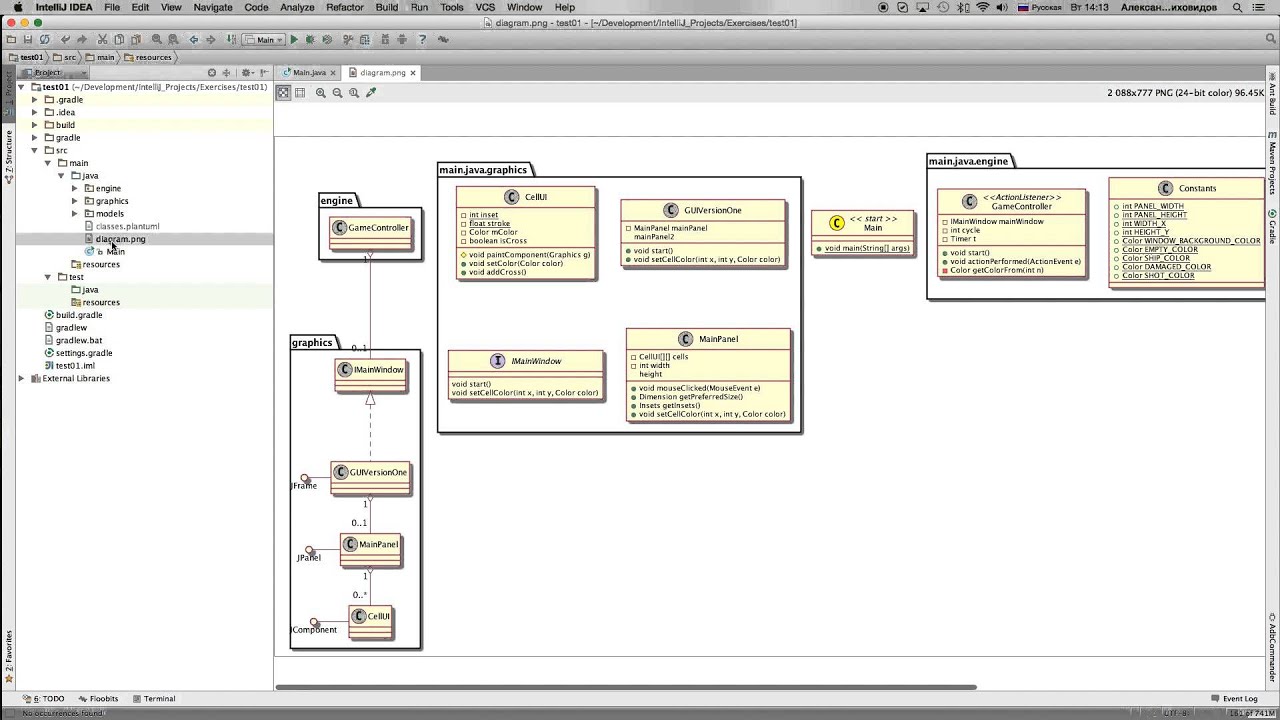Start debugging with the bug icon

(x=310, y=40)
